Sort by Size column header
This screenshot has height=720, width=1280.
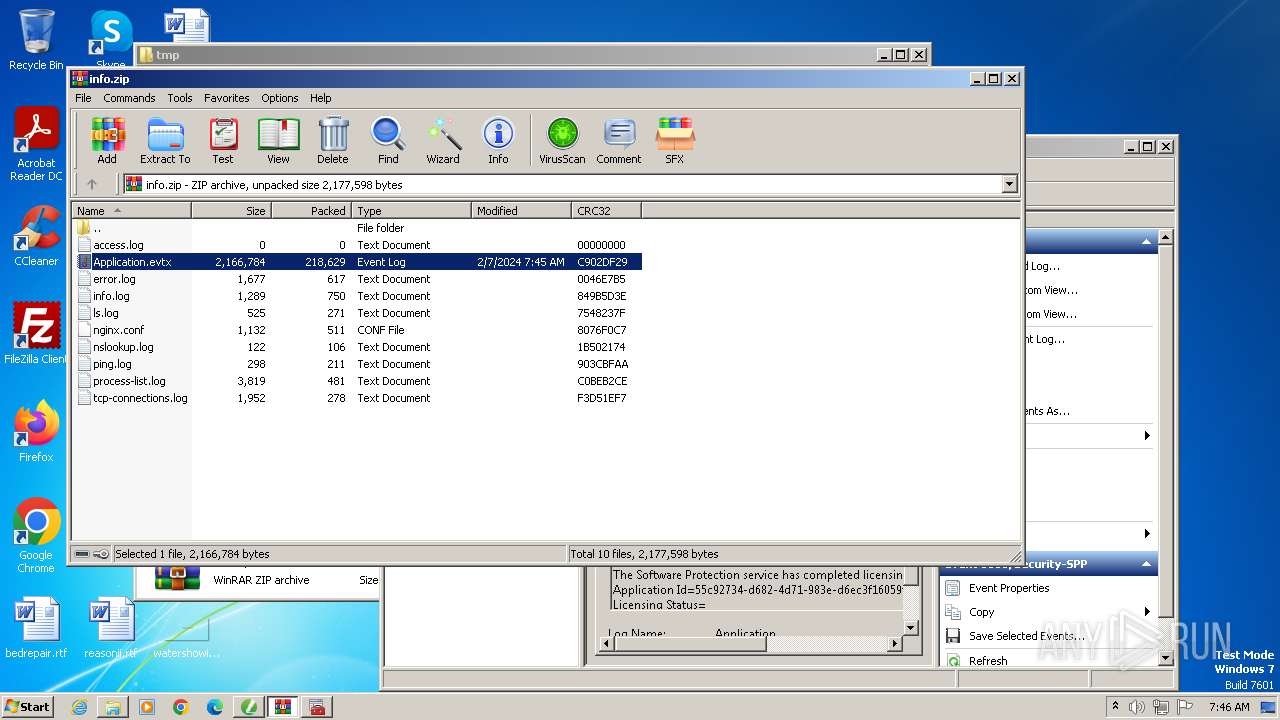231,210
